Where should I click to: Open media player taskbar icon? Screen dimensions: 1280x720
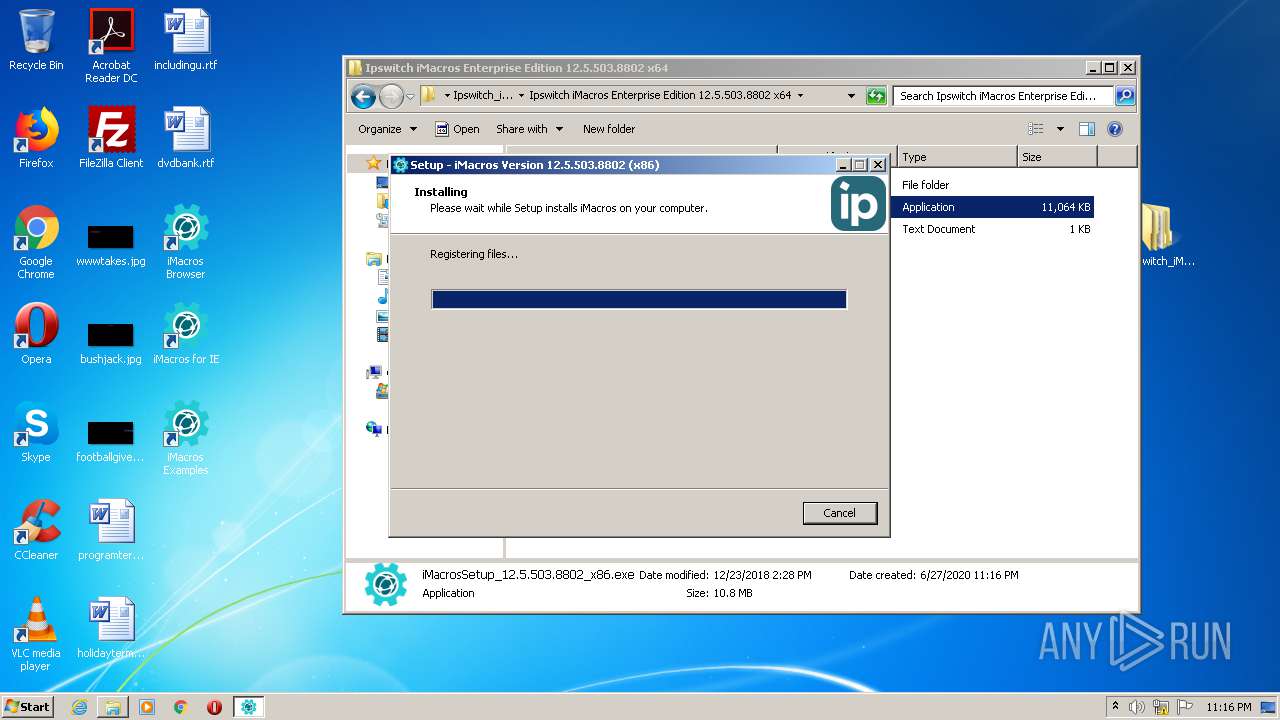[147, 707]
